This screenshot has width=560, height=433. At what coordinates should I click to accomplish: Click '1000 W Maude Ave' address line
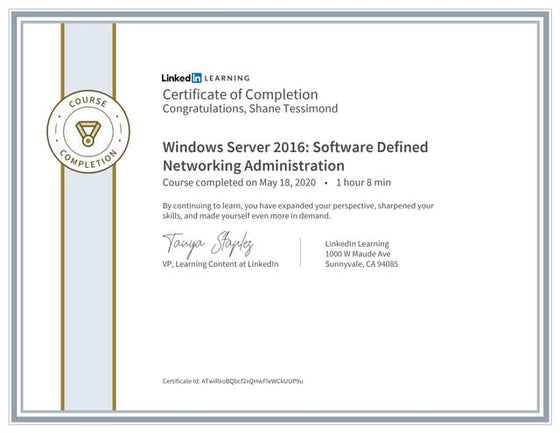point(358,254)
